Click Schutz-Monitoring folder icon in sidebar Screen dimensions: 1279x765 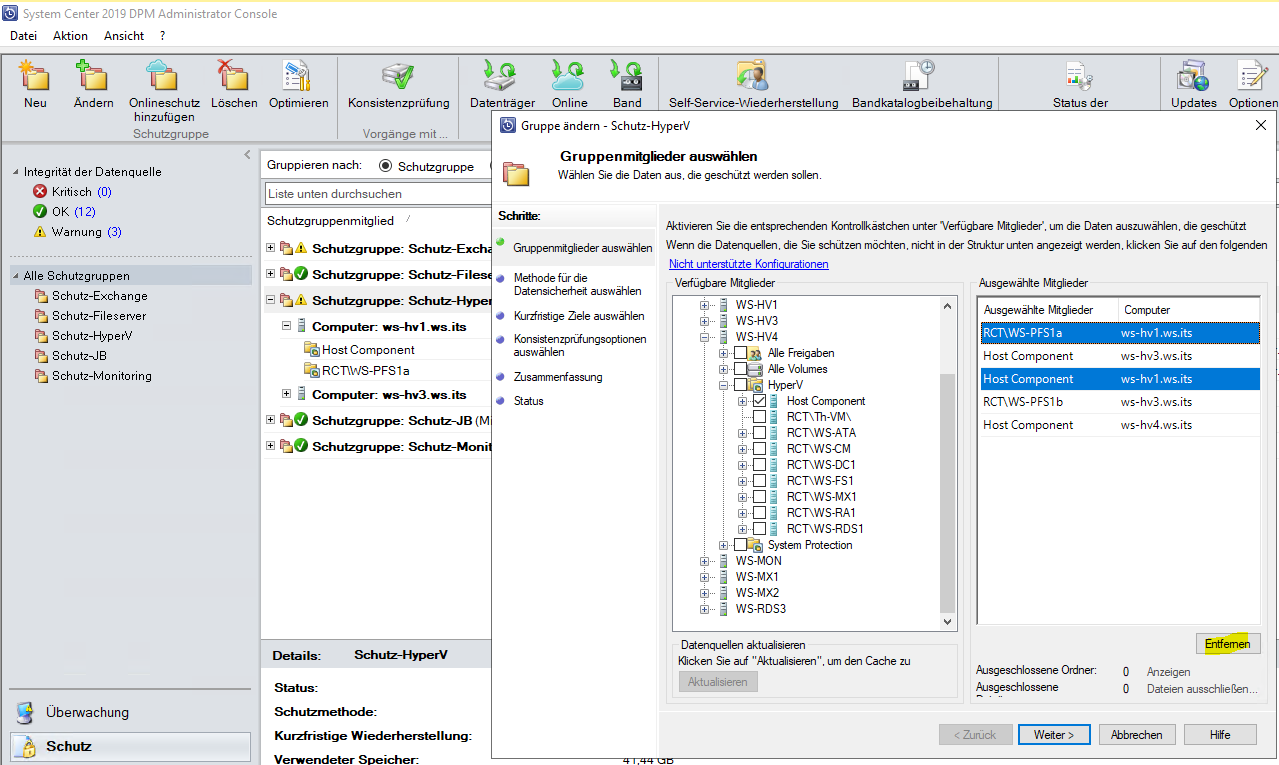coord(41,376)
